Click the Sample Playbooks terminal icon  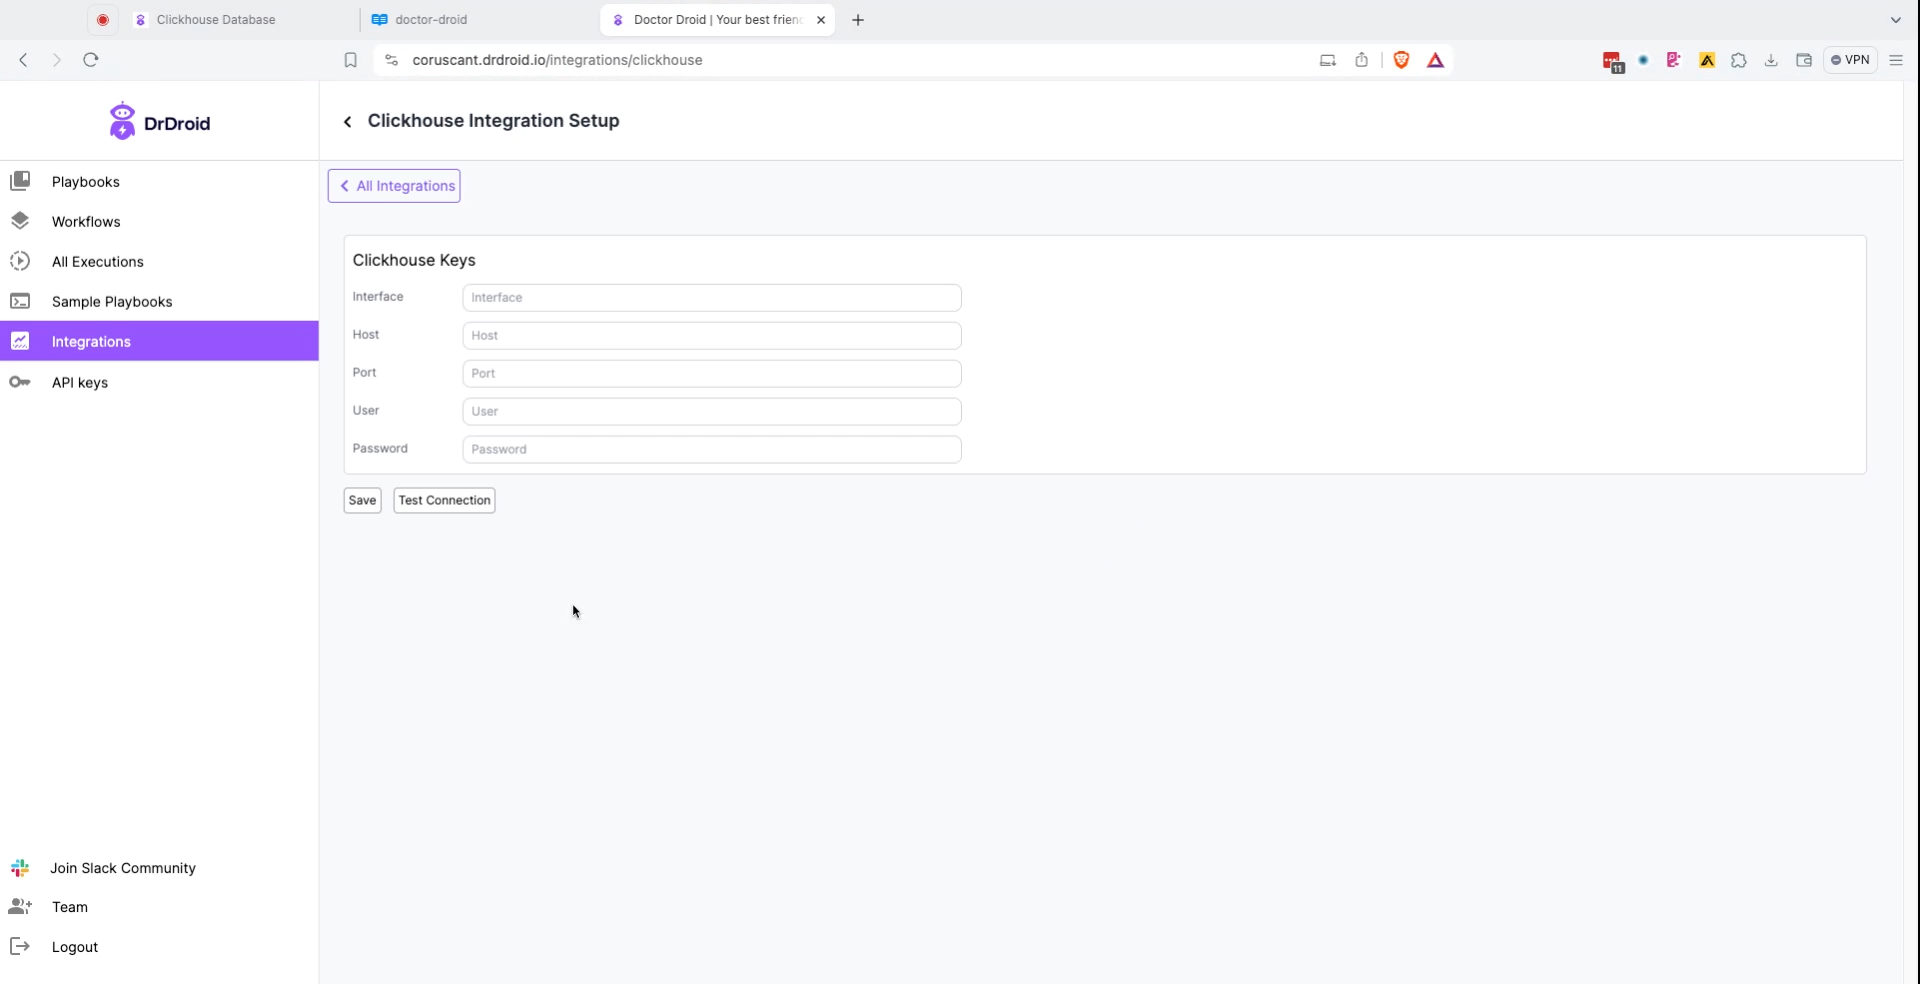(x=20, y=301)
